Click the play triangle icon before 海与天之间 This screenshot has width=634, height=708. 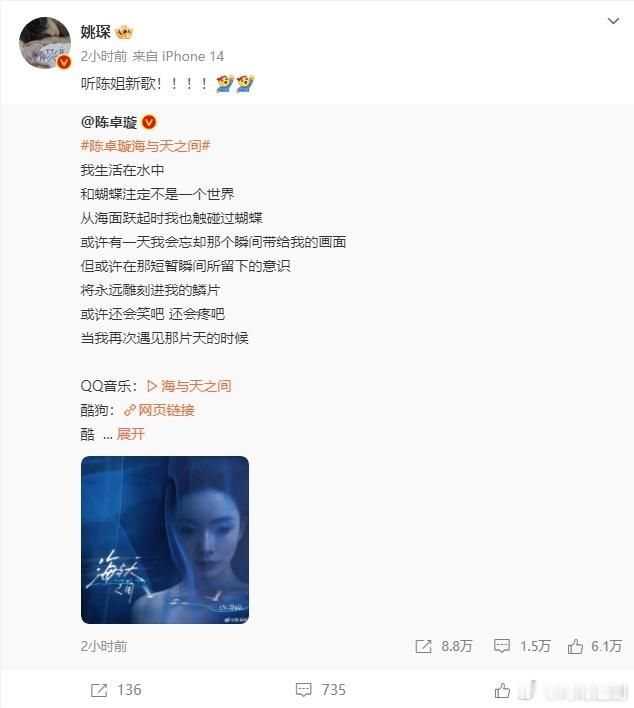click(x=152, y=386)
